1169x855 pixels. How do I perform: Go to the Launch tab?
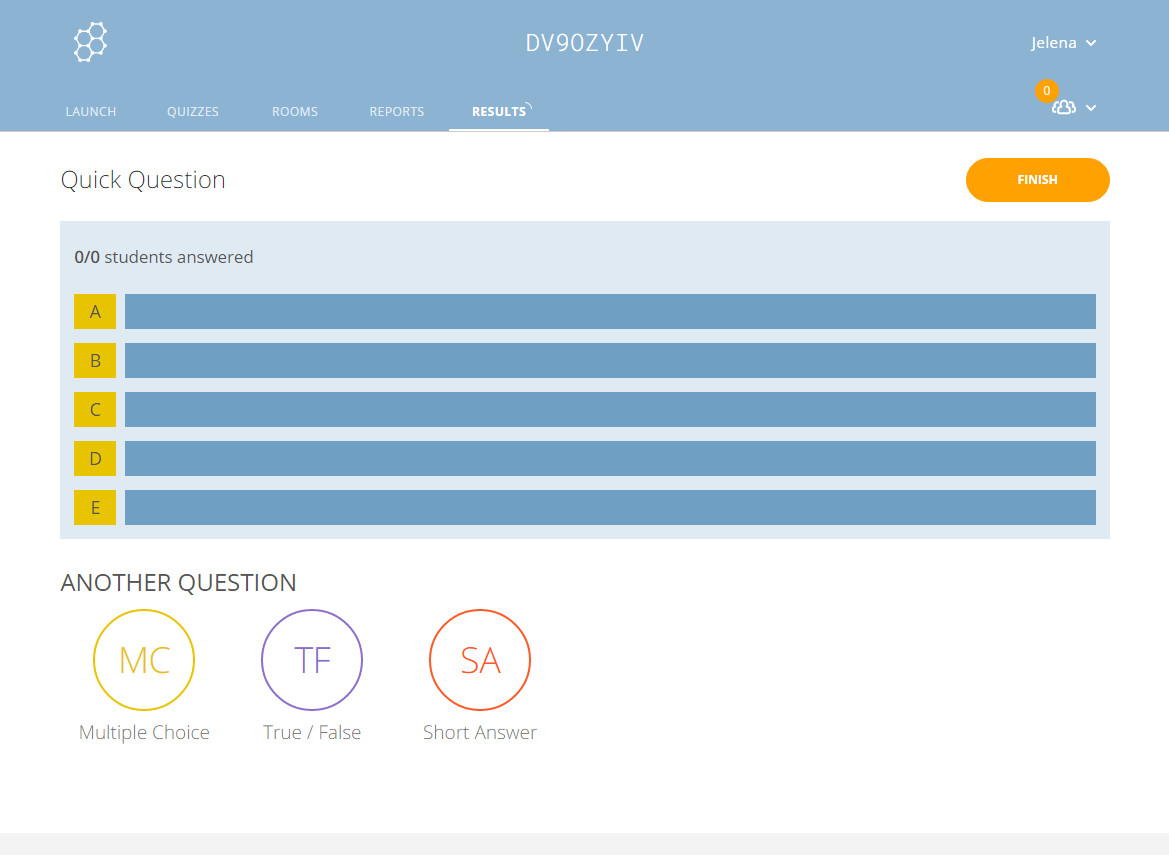[x=91, y=112]
